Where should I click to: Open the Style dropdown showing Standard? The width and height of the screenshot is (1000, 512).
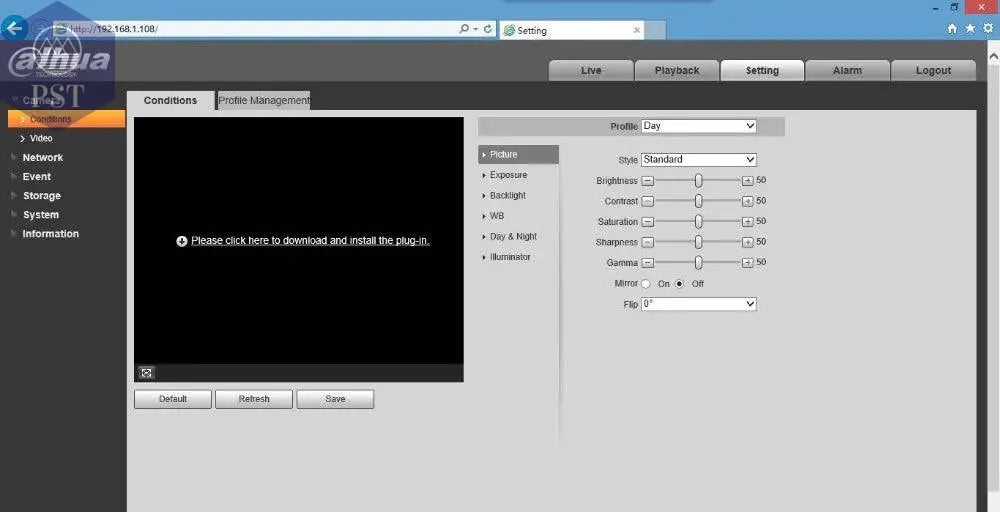[x=698, y=160]
